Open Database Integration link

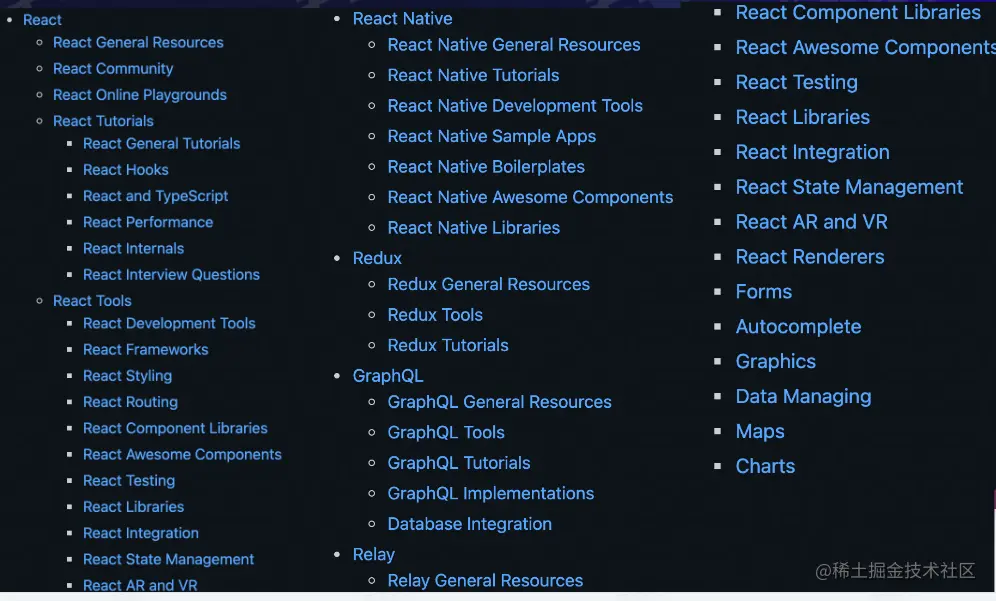469,524
